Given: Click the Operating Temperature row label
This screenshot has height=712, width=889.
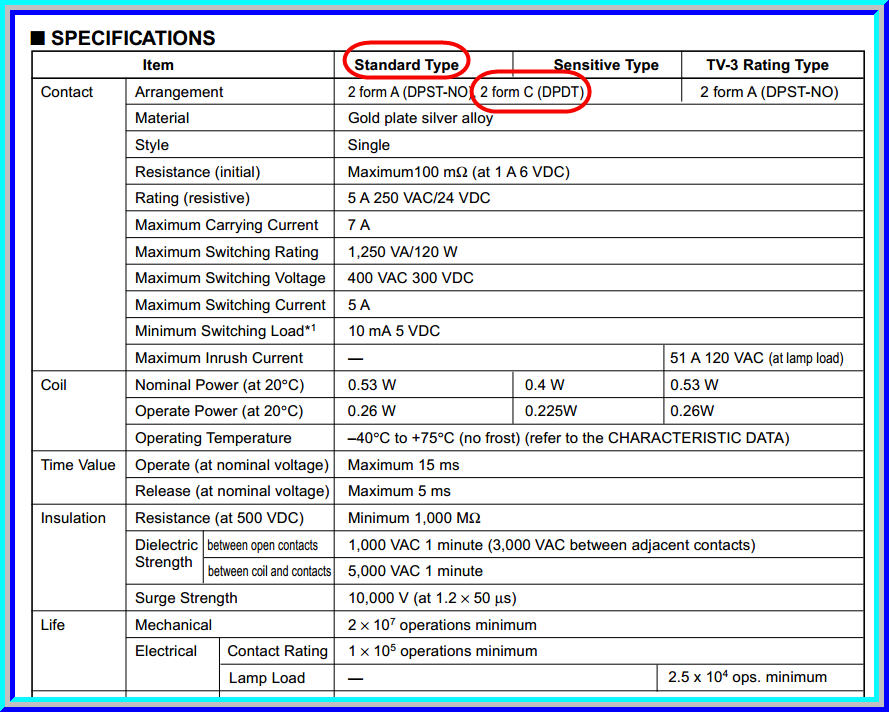Looking at the screenshot, I should (213, 438).
